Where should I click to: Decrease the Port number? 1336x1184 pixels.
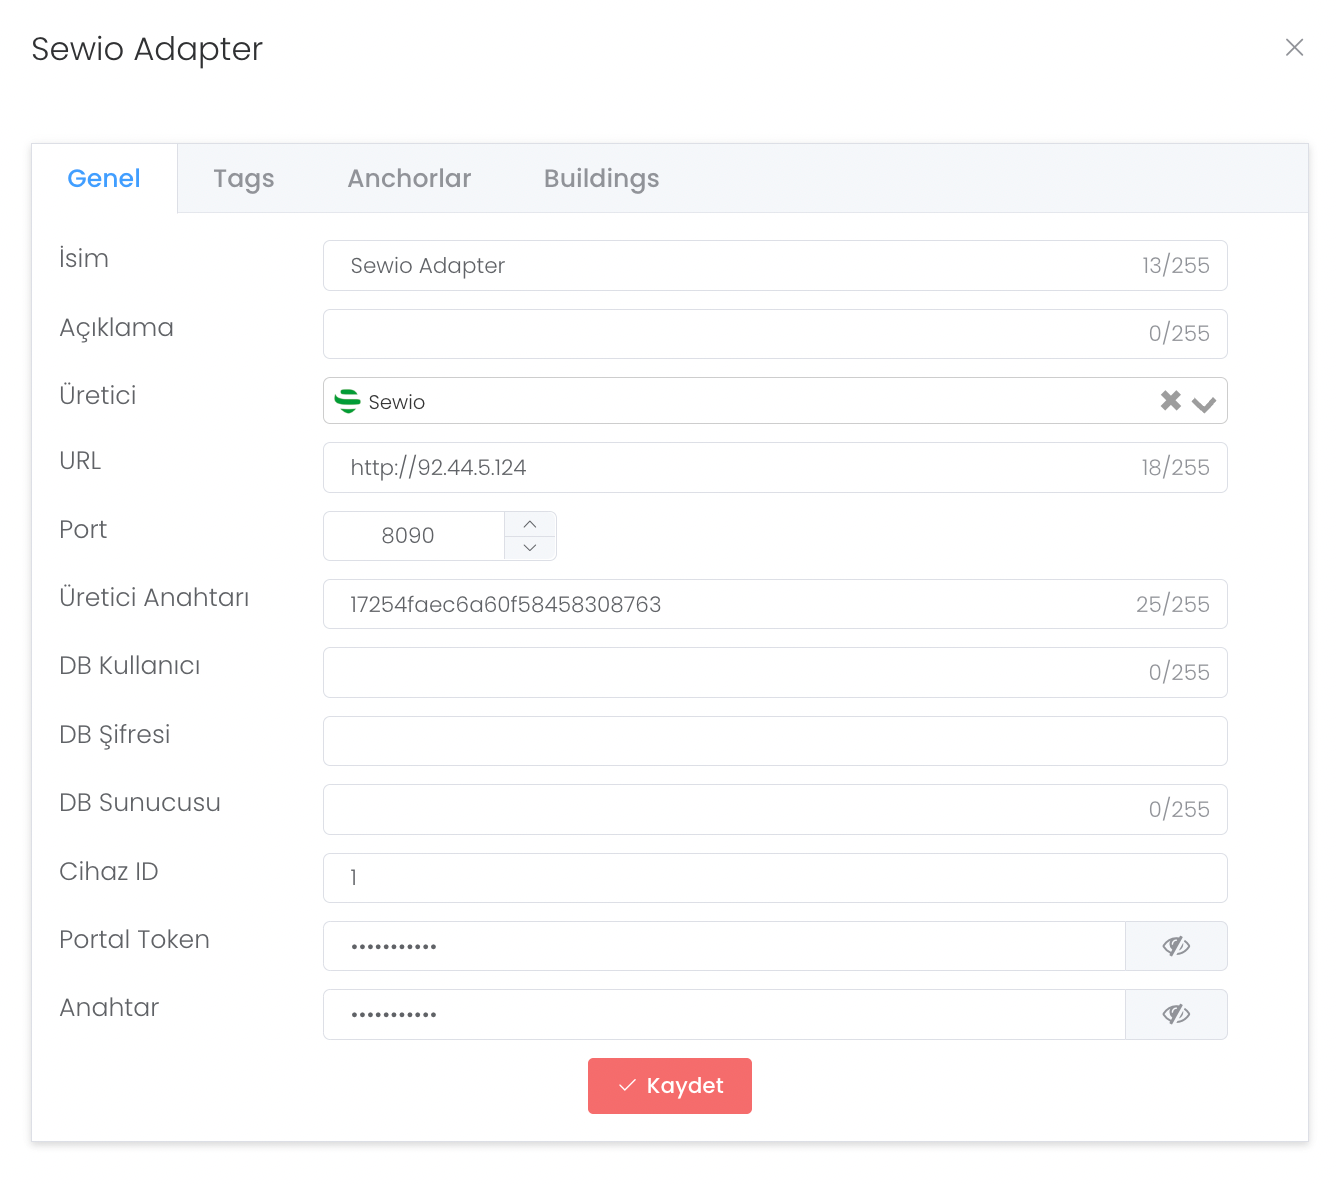(x=530, y=548)
